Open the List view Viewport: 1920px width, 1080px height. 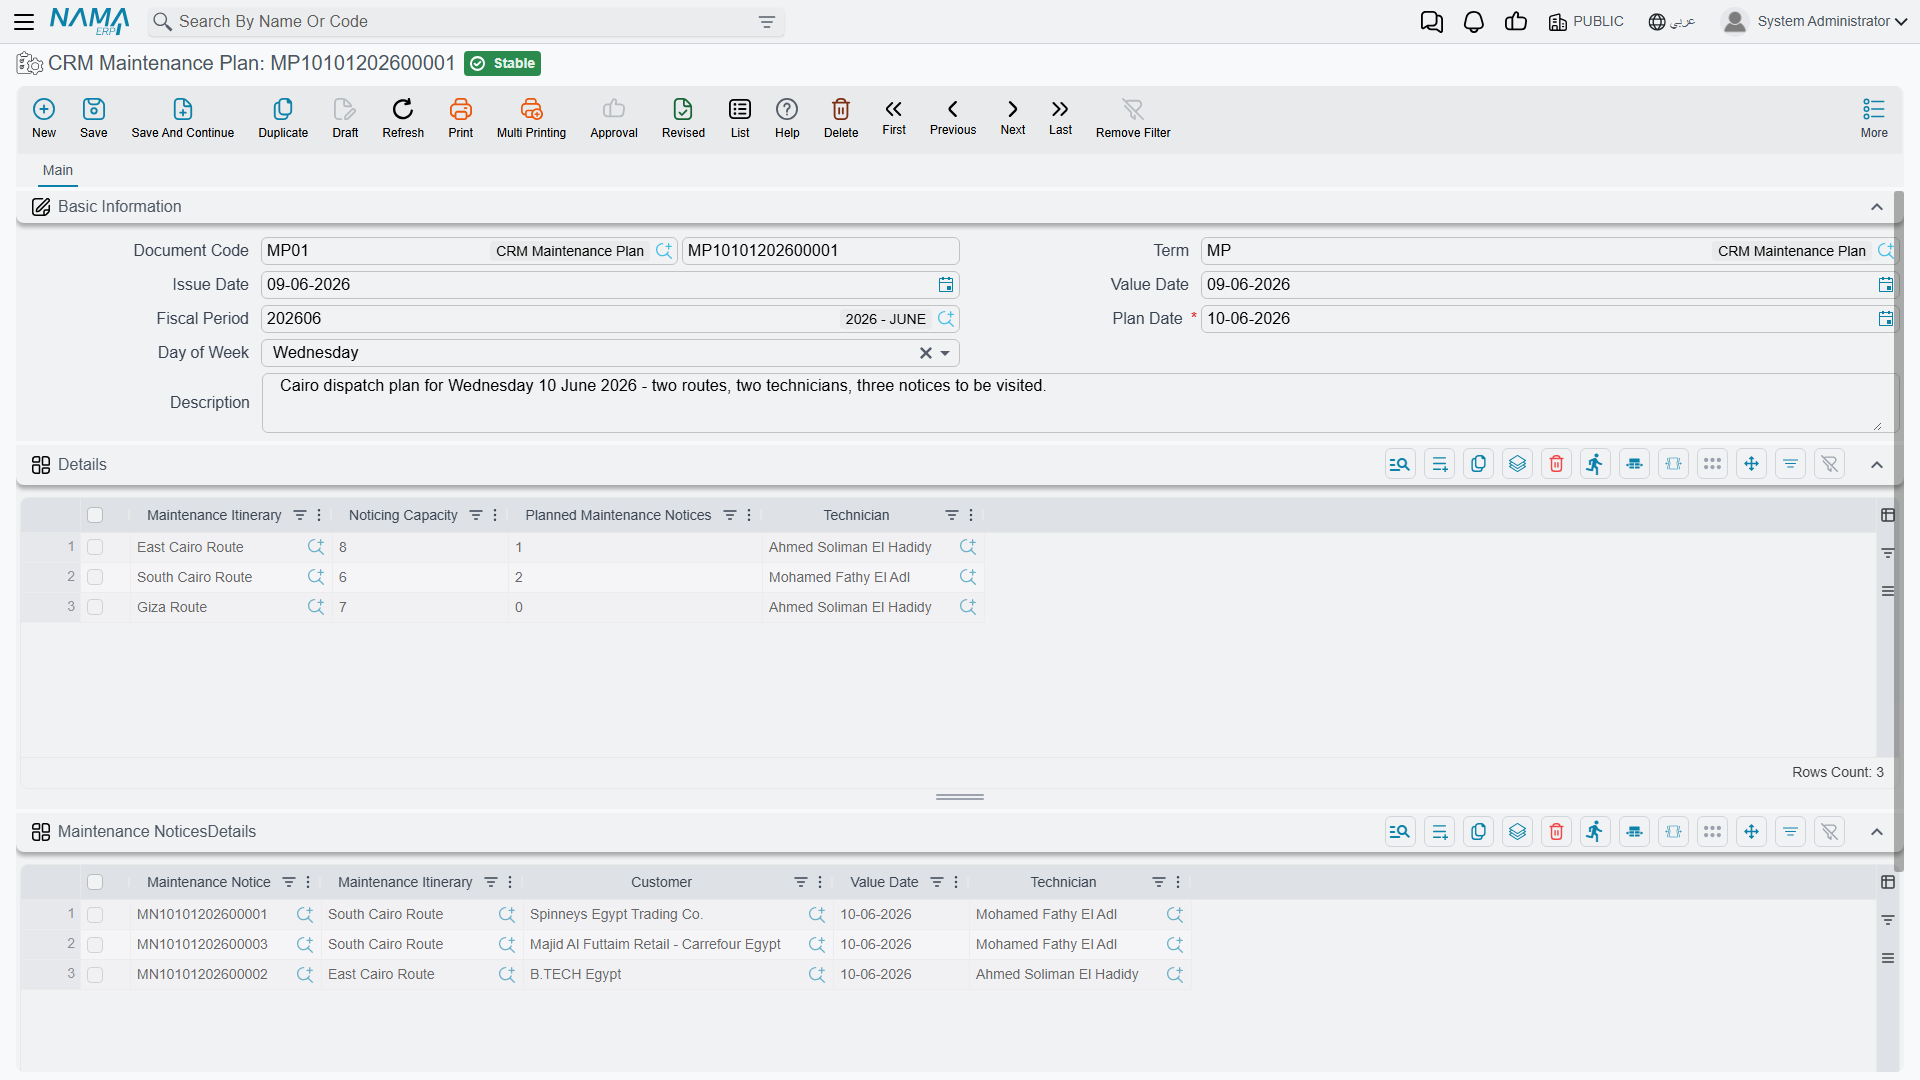click(740, 117)
